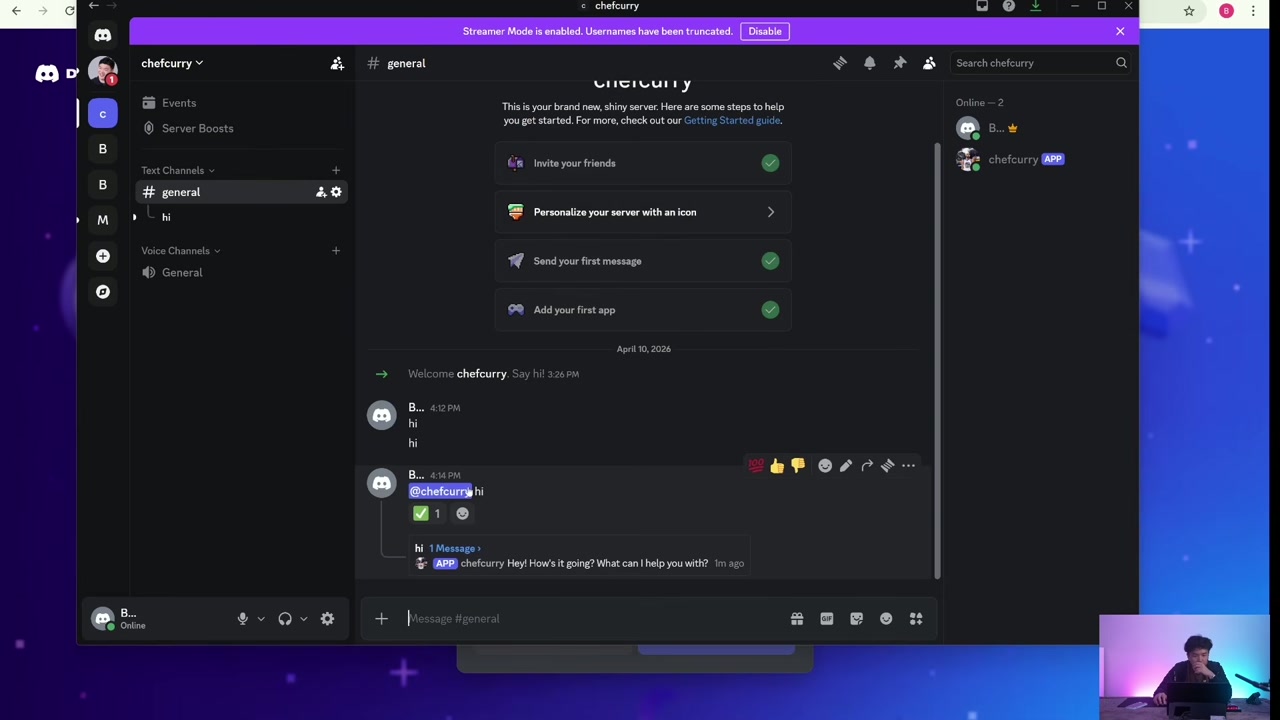Open the sticker picker
1280x720 pixels.
(x=856, y=619)
